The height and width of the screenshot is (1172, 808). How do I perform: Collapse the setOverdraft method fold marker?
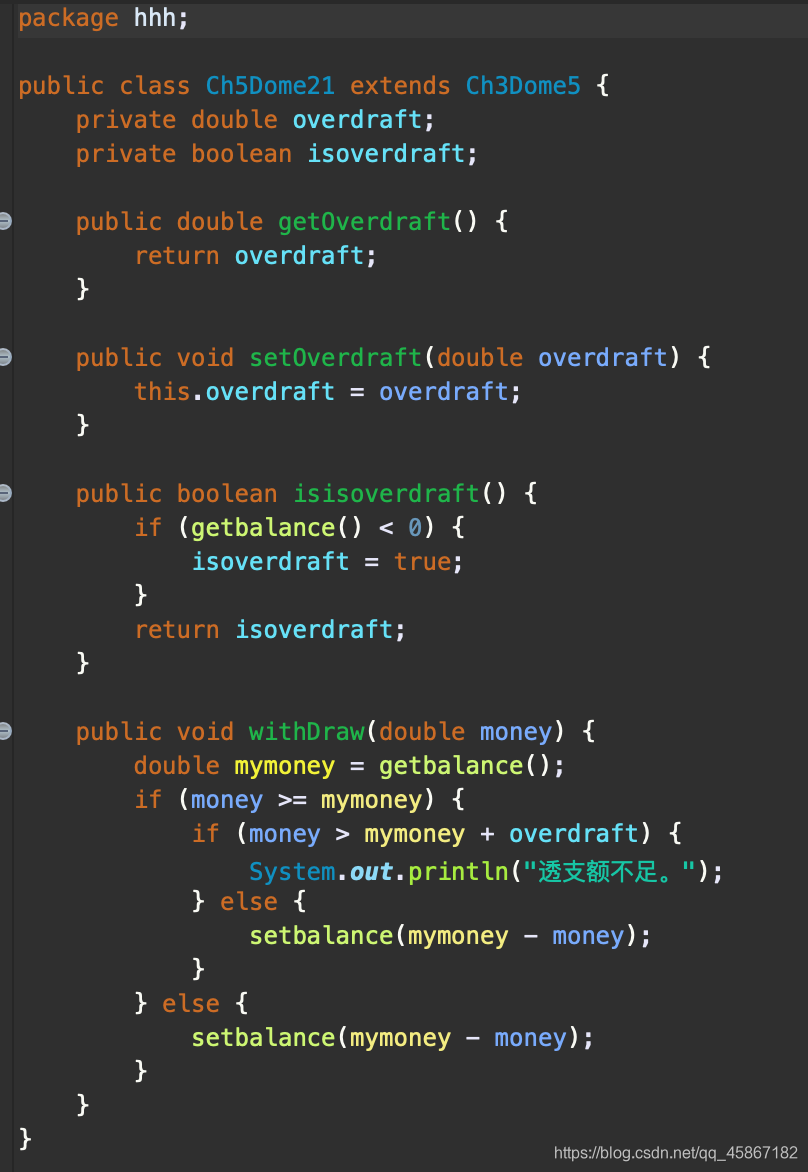point(4,357)
